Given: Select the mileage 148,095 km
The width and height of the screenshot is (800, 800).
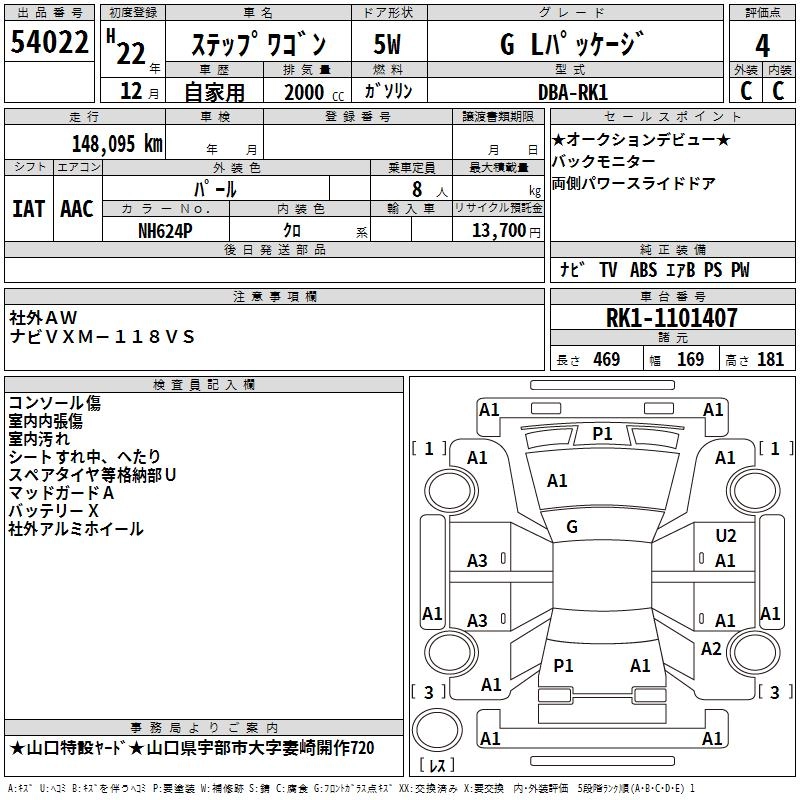Looking at the screenshot, I should point(117,144).
